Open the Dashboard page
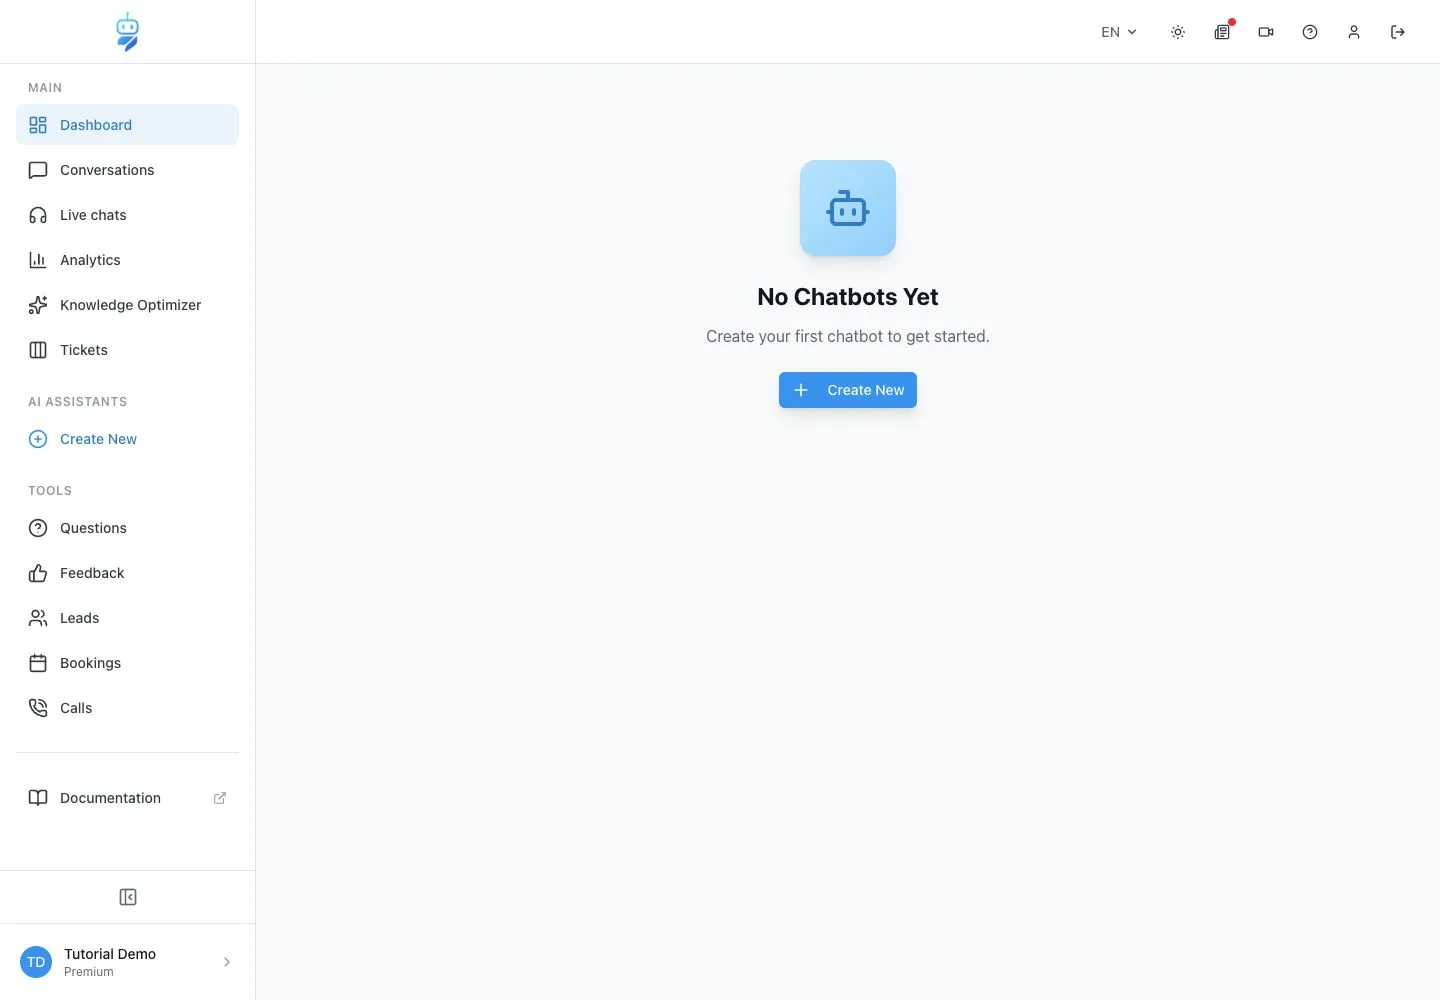The height and width of the screenshot is (1000, 1440). pos(127,125)
